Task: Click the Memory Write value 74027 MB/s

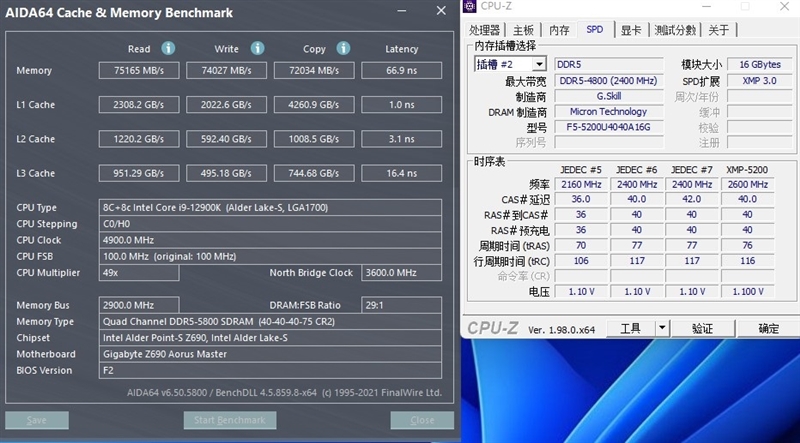Action: [227, 70]
